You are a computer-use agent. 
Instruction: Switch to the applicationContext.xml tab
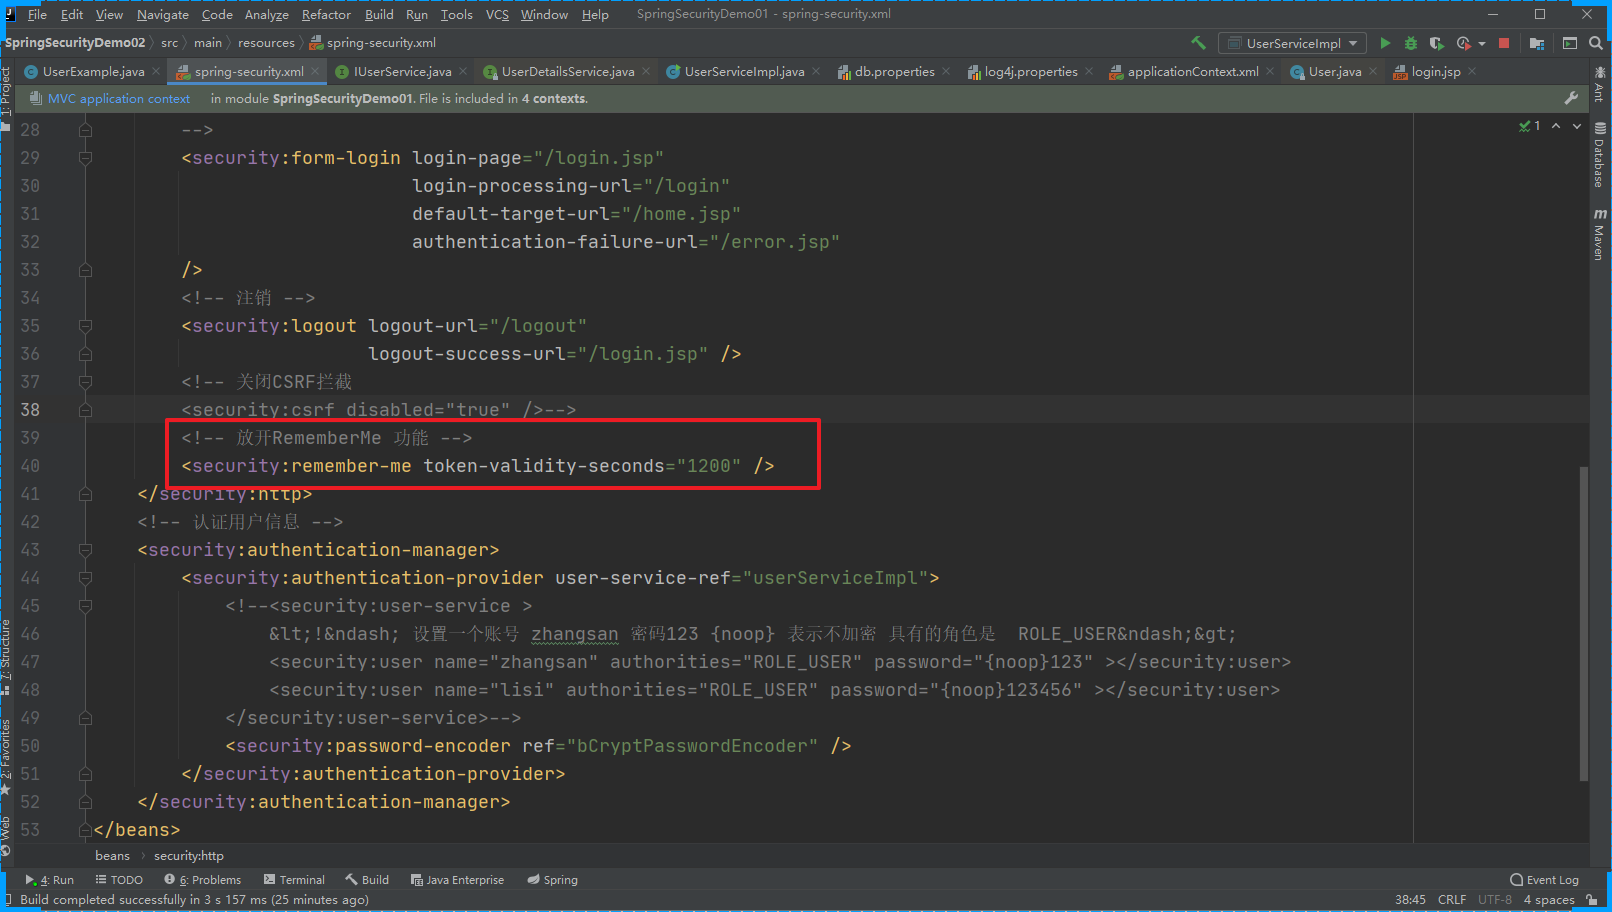coord(1192,71)
